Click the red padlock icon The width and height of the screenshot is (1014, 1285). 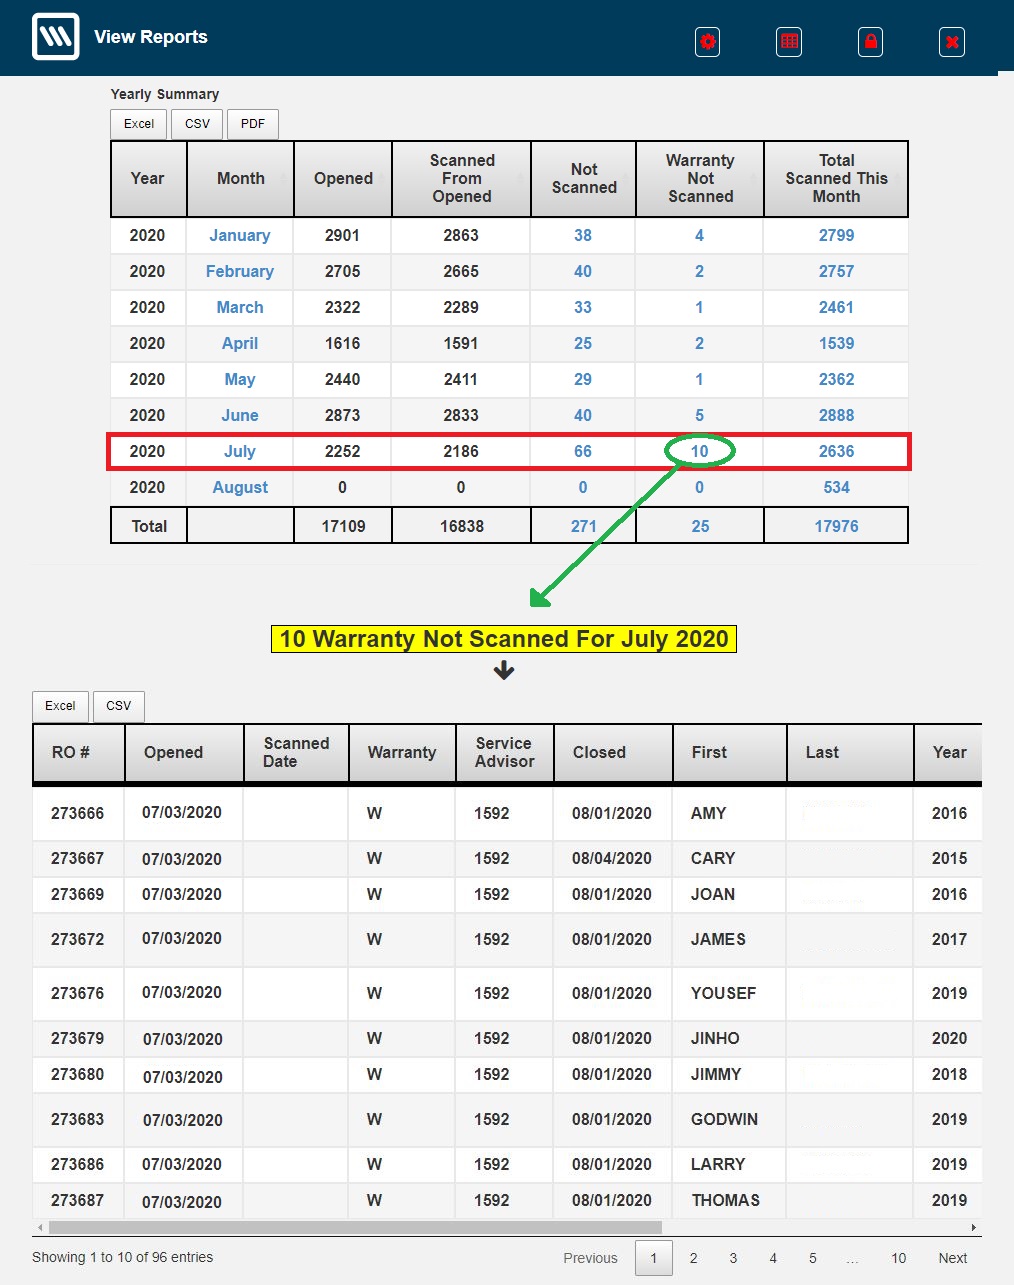[x=871, y=42]
